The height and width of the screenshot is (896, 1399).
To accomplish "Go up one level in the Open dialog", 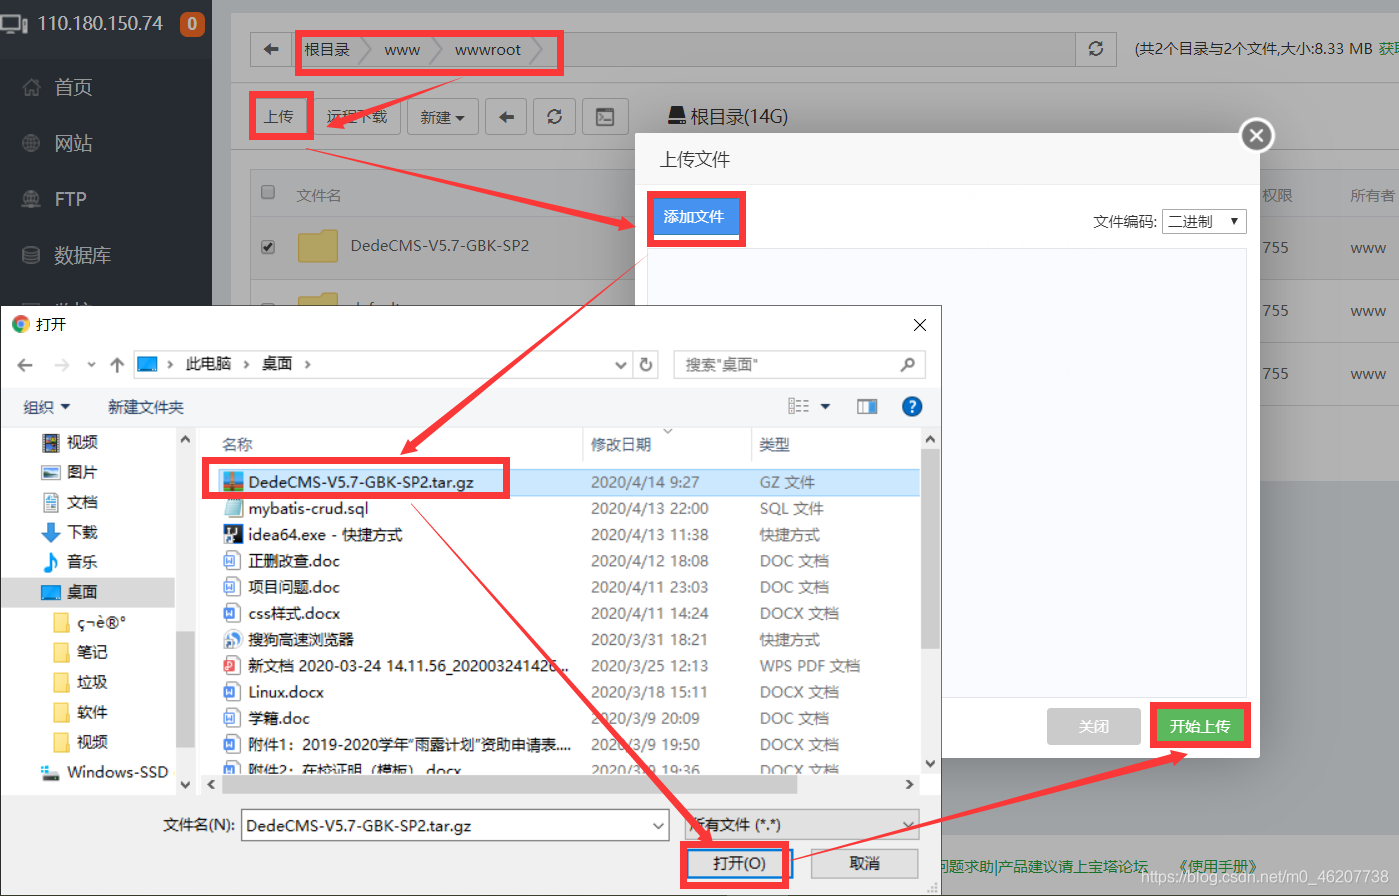I will point(117,365).
